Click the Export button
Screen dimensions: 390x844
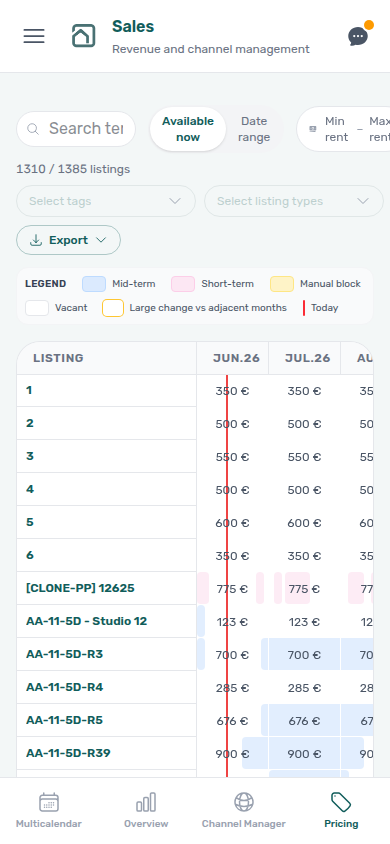click(x=68, y=240)
